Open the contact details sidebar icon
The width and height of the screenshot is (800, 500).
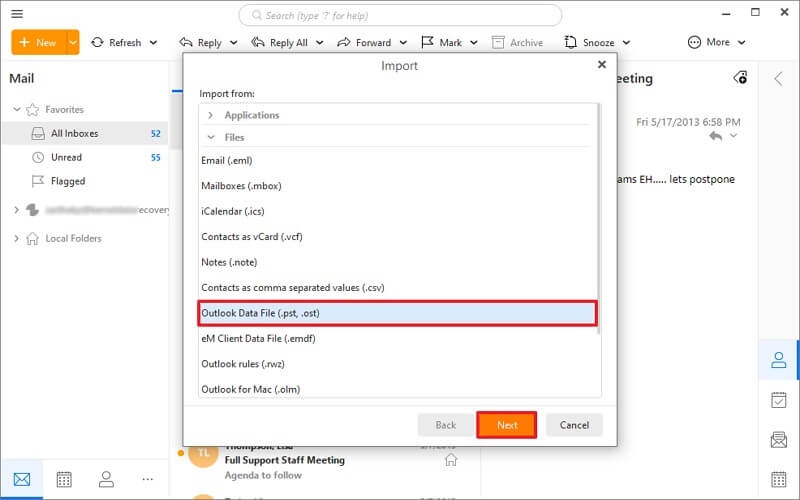pyautogui.click(x=779, y=360)
